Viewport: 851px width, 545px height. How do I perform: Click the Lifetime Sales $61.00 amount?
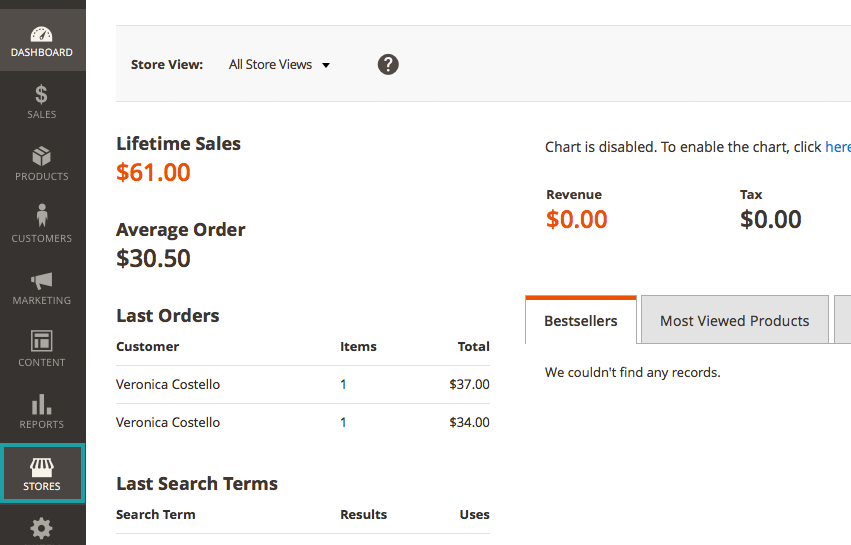click(153, 172)
